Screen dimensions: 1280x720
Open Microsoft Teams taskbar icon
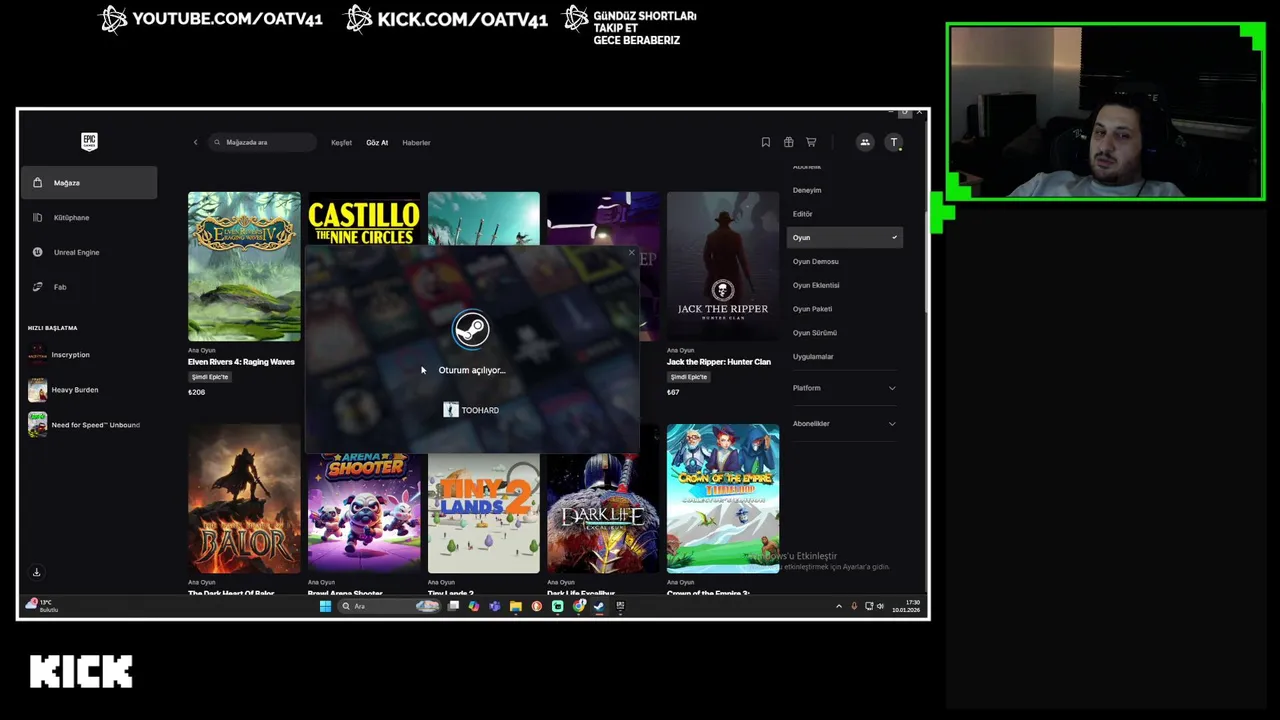[x=494, y=605]
